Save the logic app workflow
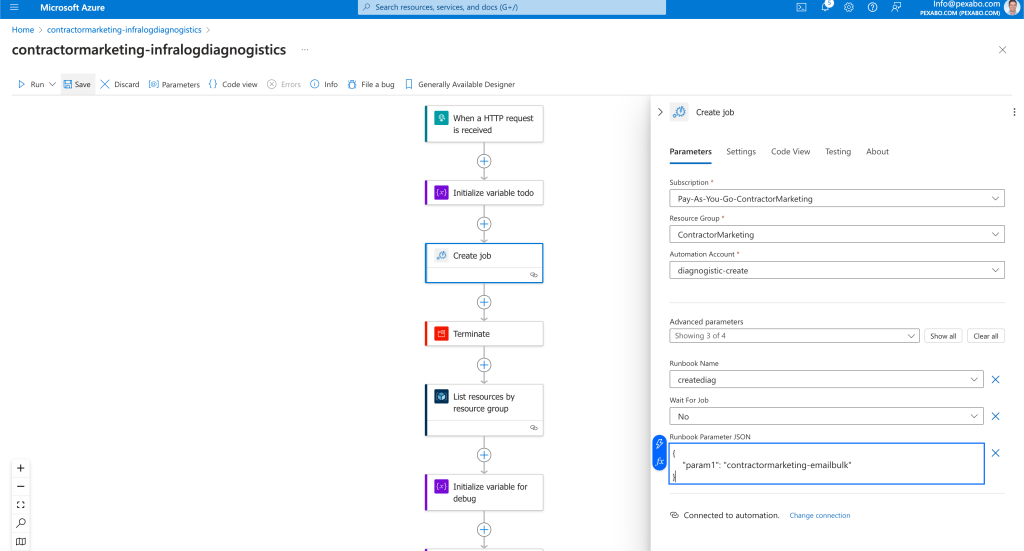The height and width of the screenshot is (551, 1024). pos(77,84)
